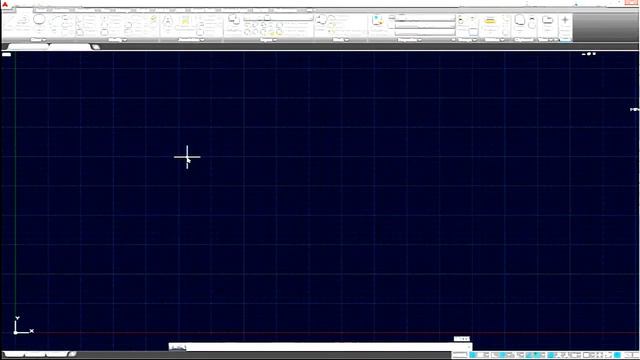Click the Paste clipboard icon
Viewport: 640px width, 360px height.
(519, 20)
